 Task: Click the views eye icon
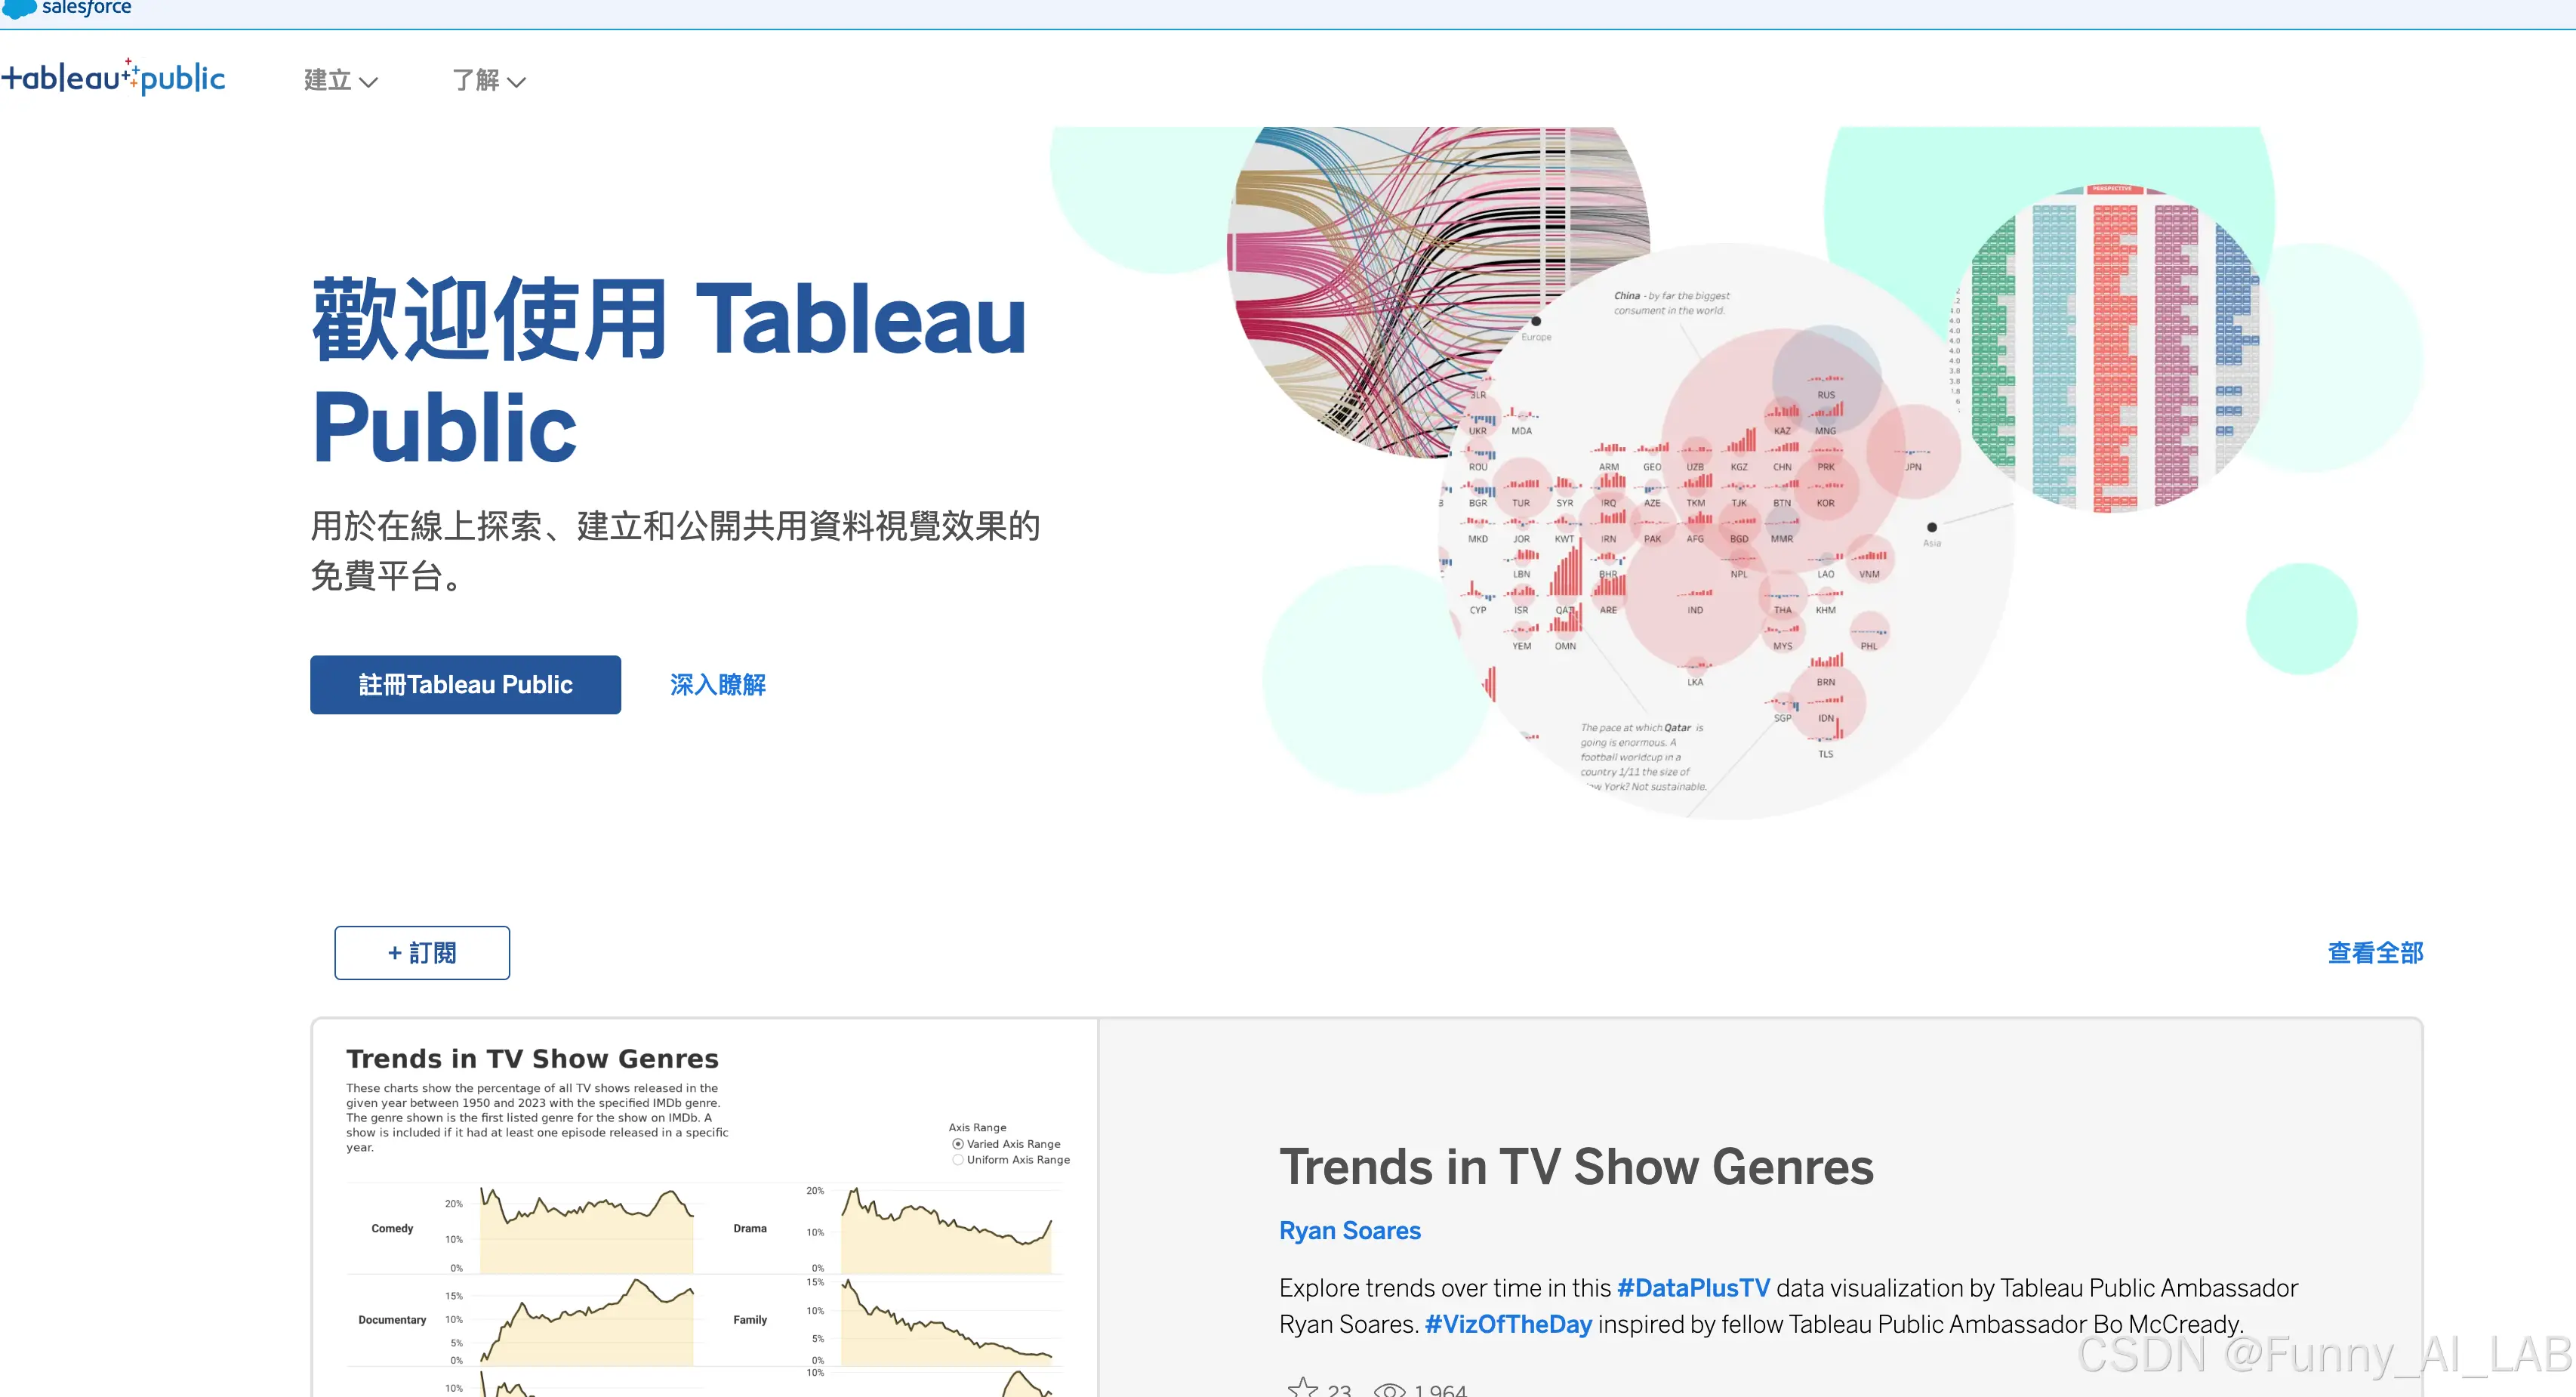[x=1390, y=1390]
